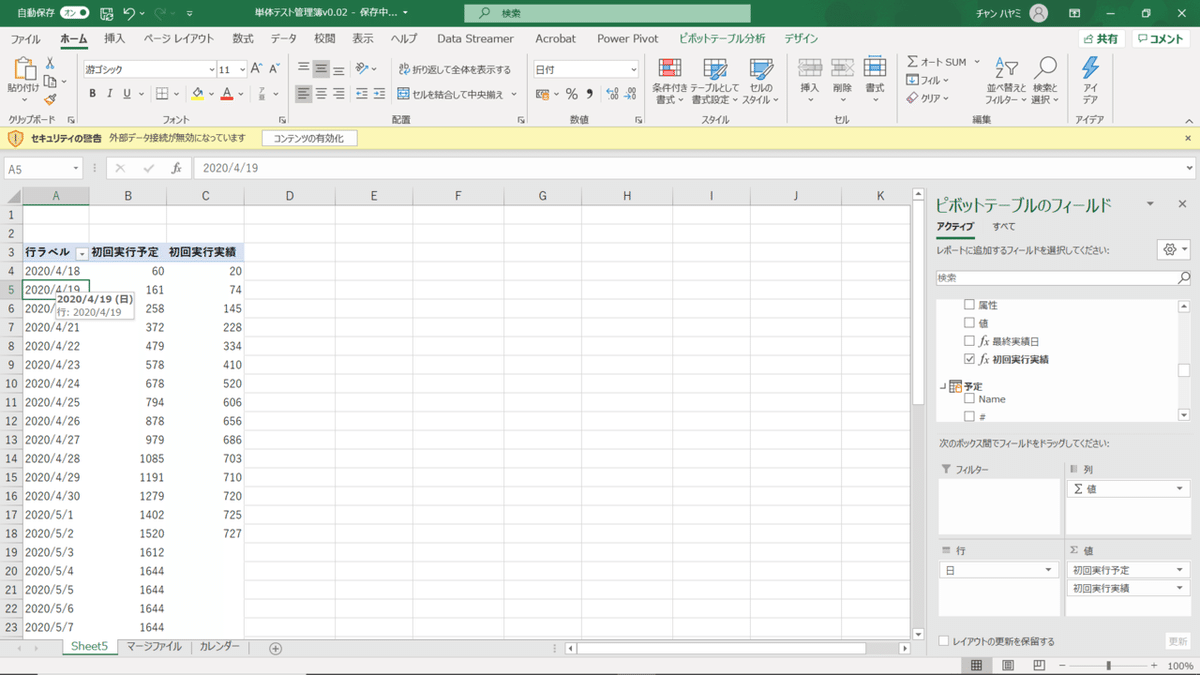
Task: Click the 共有 share button
Action: [1101, 39]
